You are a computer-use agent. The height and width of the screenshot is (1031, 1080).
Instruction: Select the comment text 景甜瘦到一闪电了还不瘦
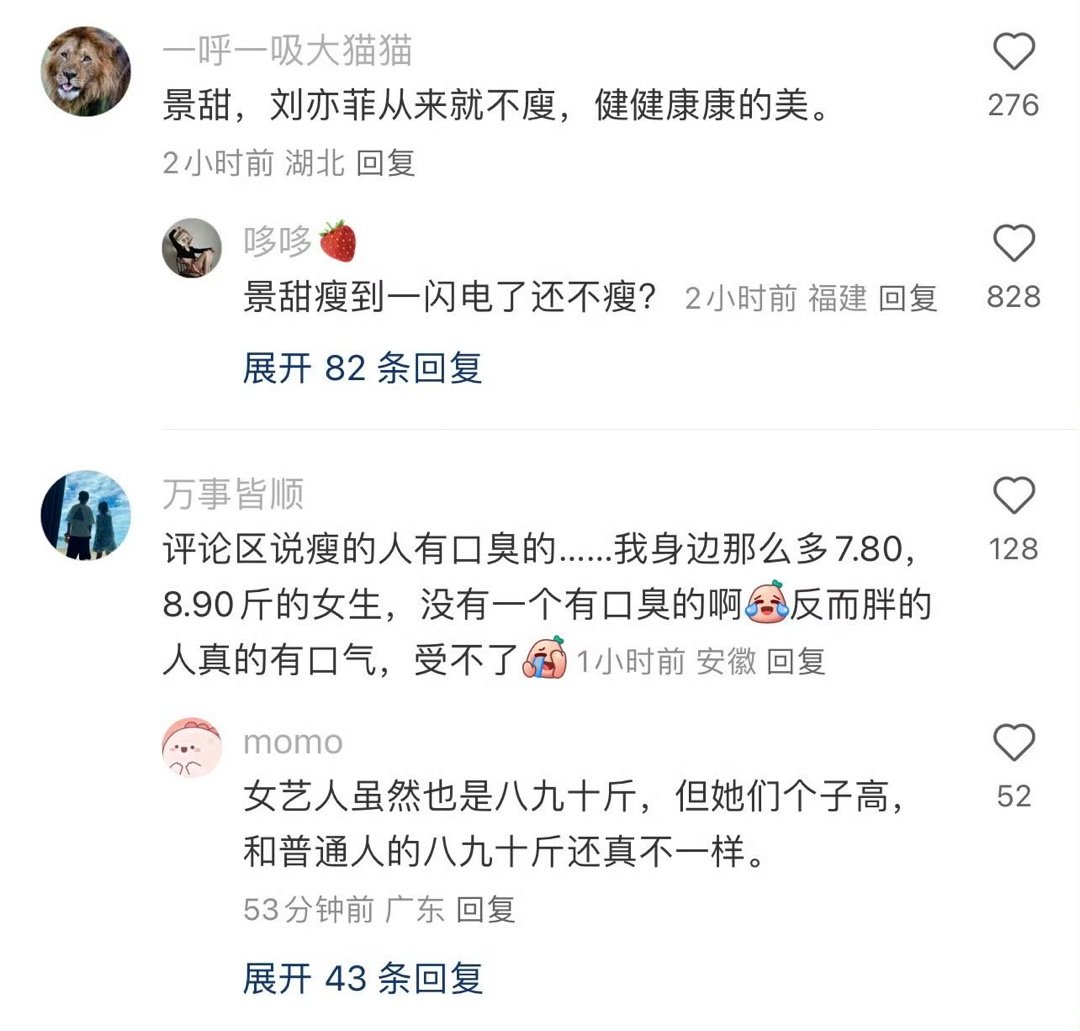(448, 298)
